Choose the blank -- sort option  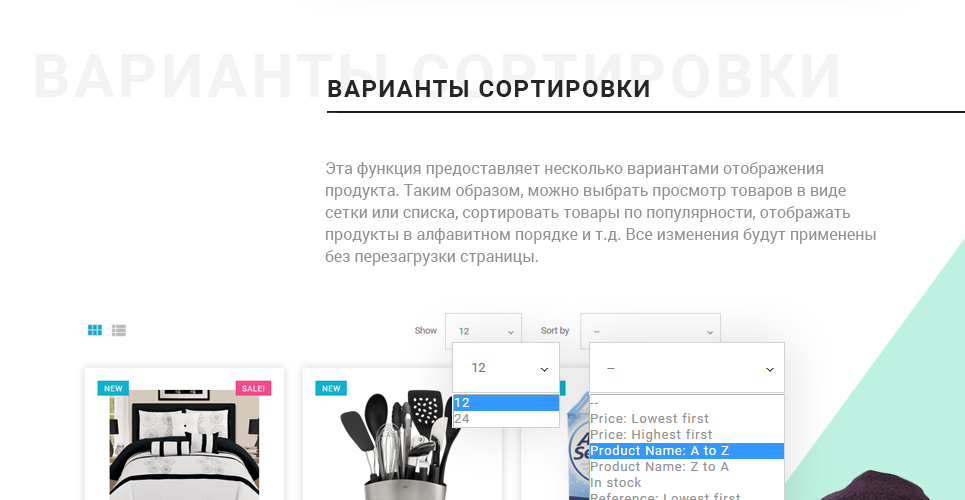pyautogui.click(x=687, y=403)
